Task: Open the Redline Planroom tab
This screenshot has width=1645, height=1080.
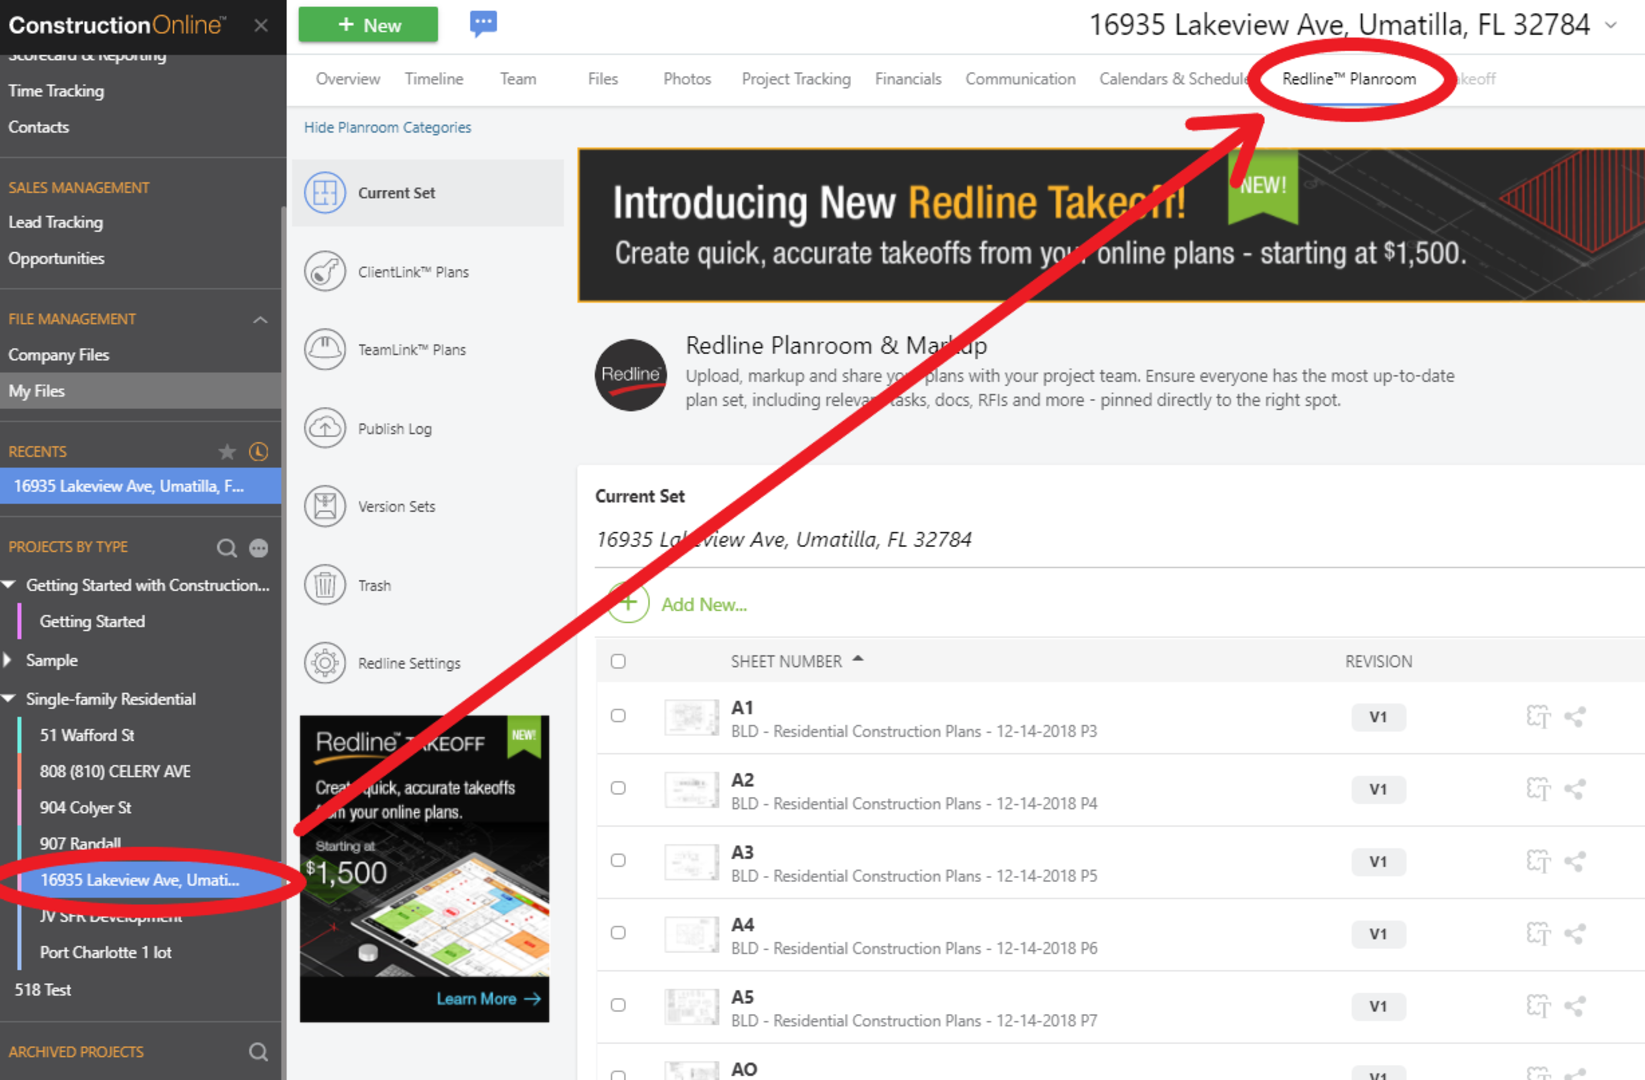Action: point(1349,79)
